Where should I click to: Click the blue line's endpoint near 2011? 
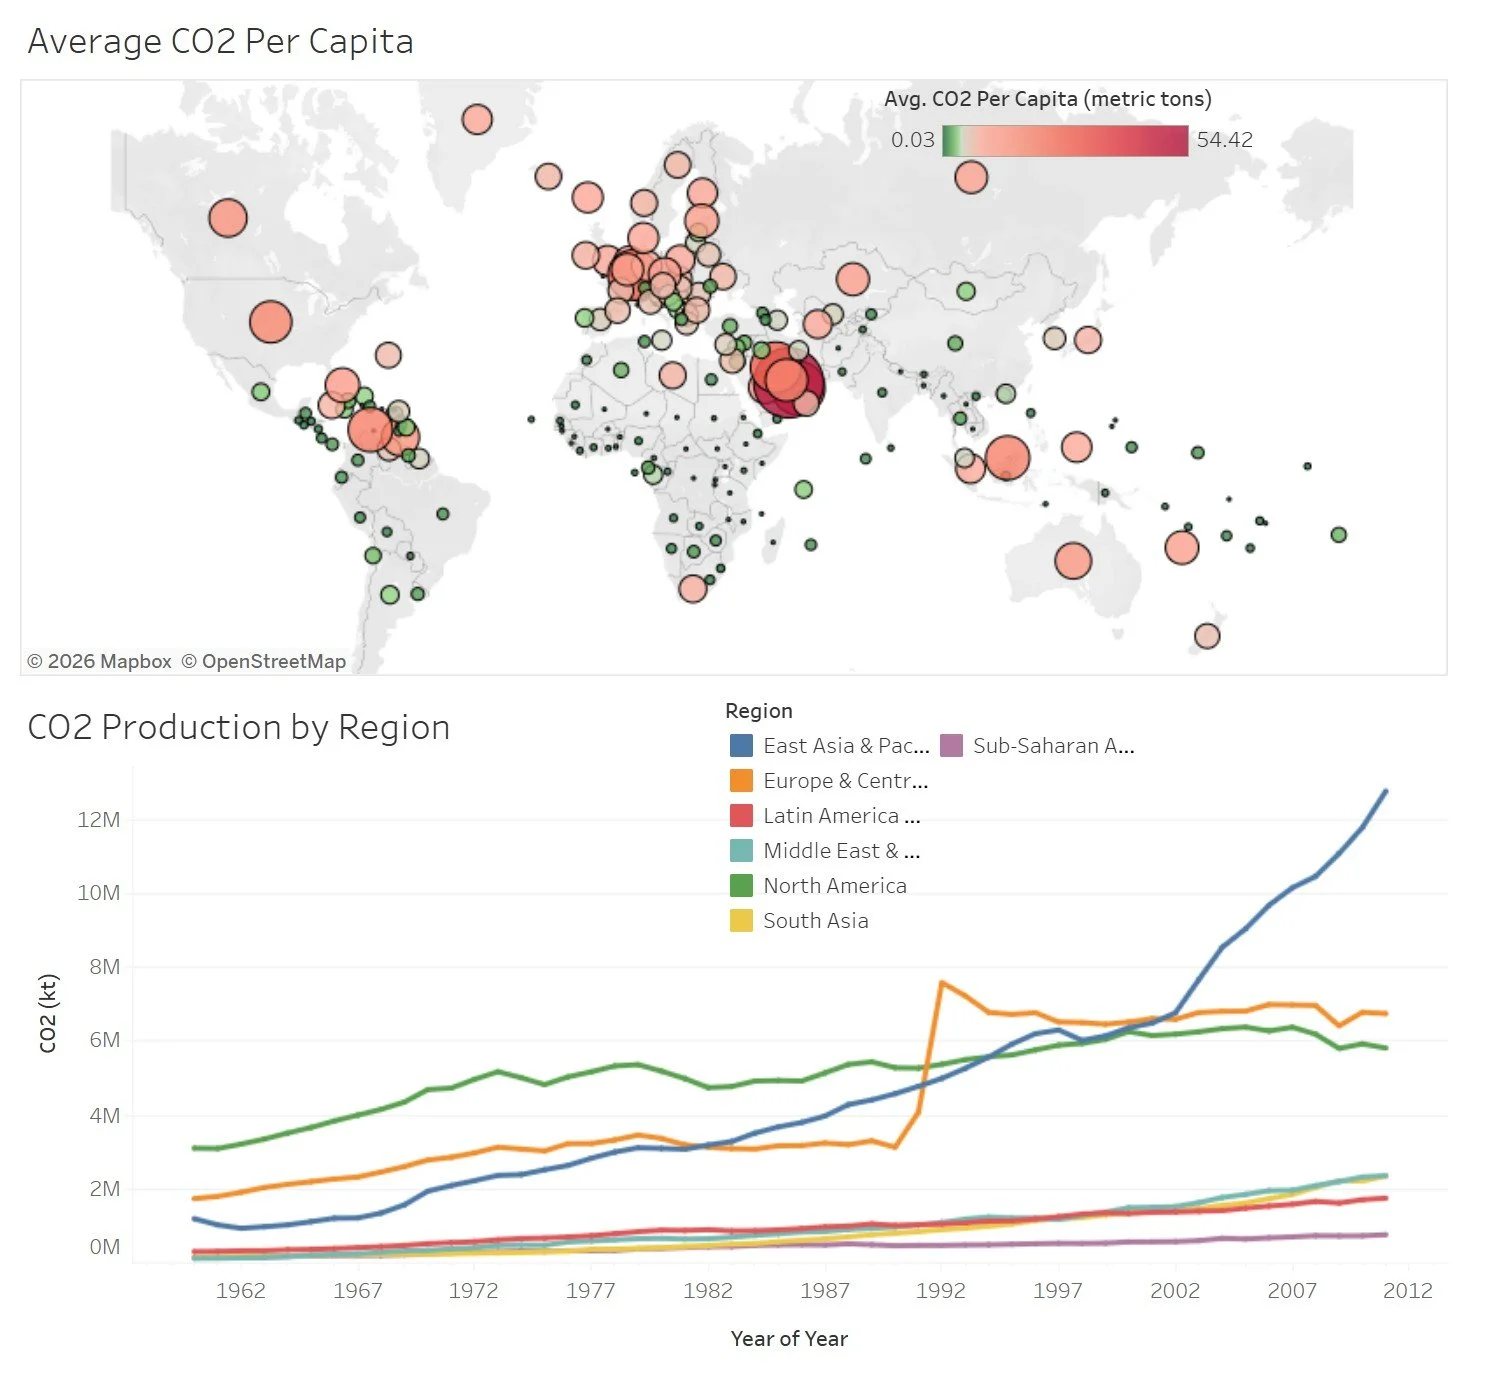(x=1385, y=792)
